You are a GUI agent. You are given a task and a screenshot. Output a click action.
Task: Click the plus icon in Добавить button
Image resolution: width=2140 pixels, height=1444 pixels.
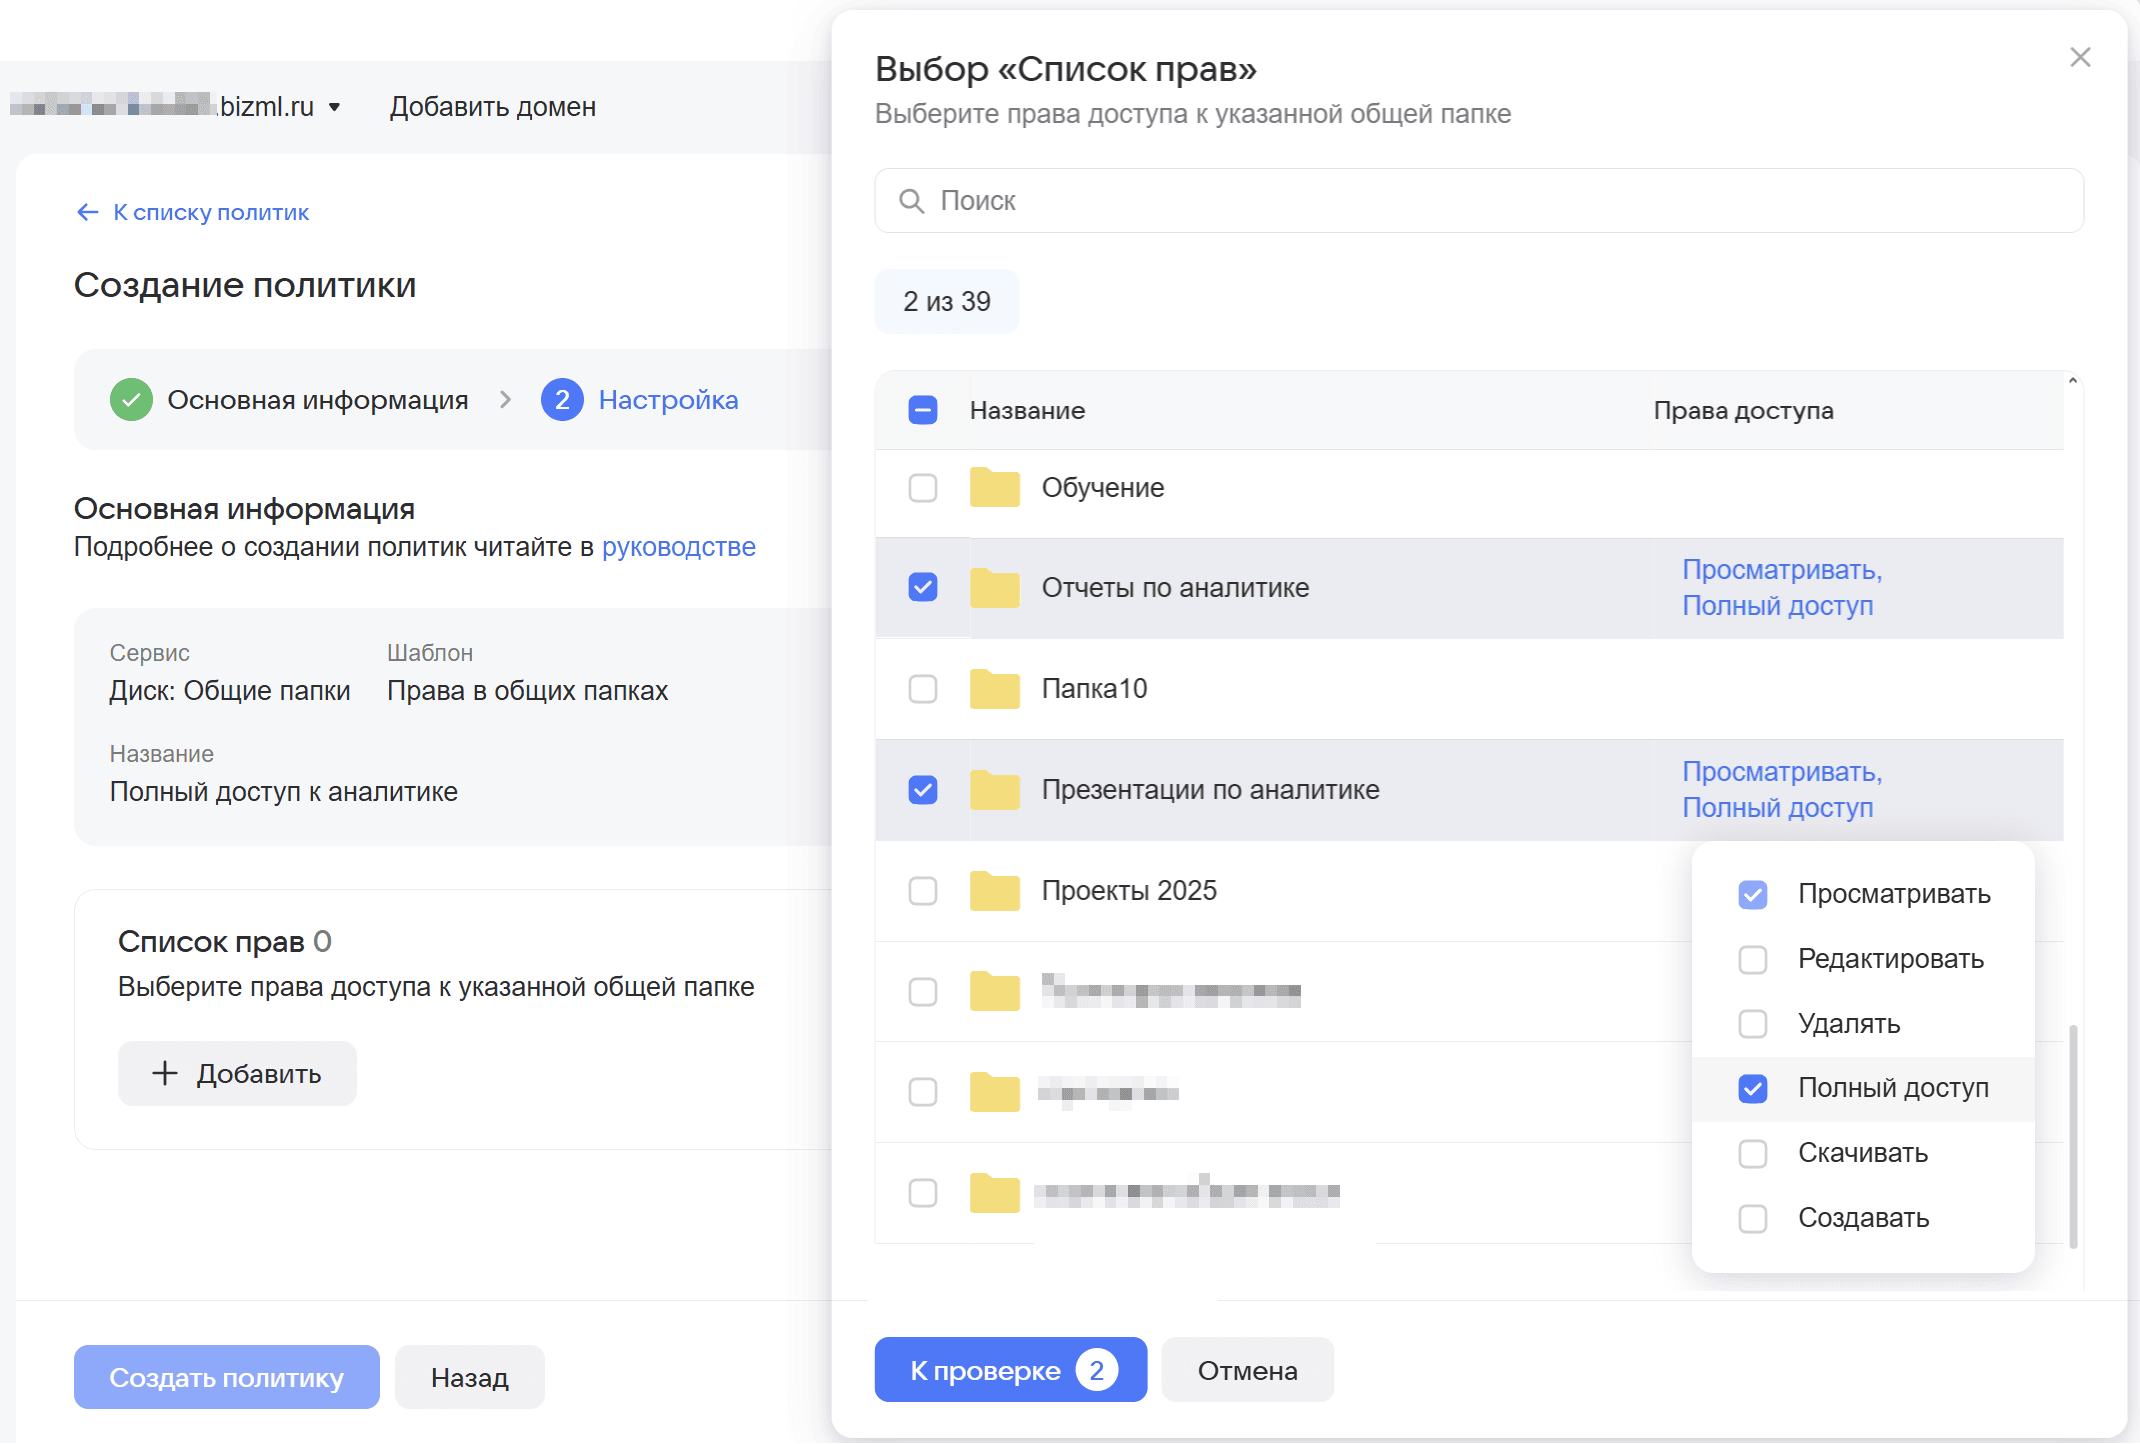165,1073
